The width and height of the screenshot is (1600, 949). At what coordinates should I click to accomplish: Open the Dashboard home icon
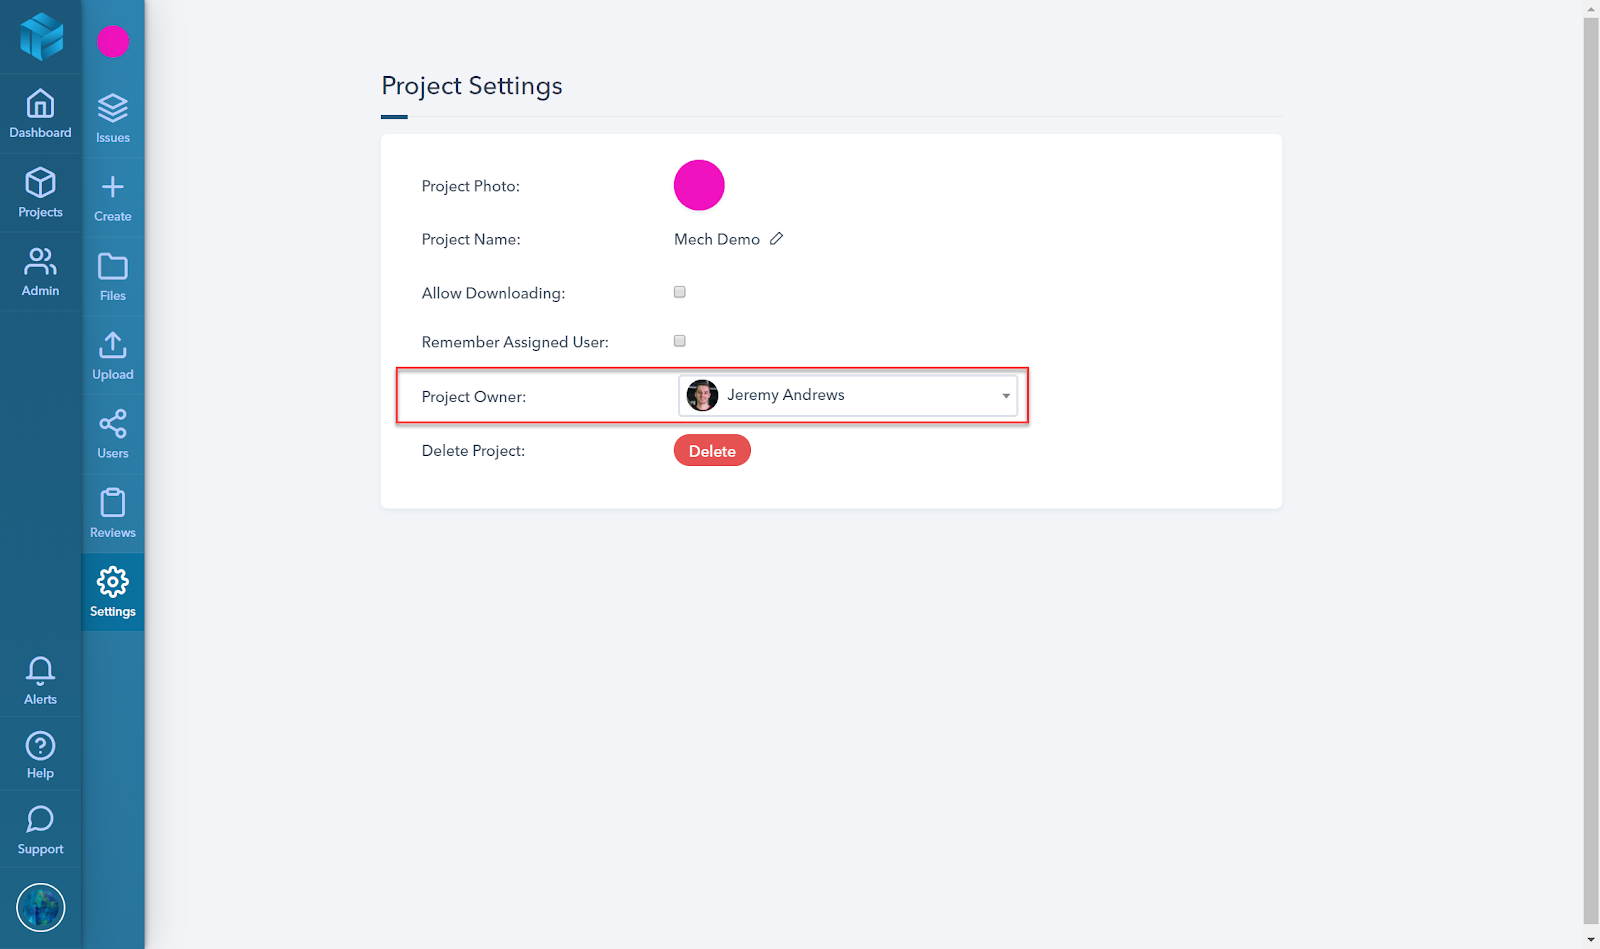[40, 104]
